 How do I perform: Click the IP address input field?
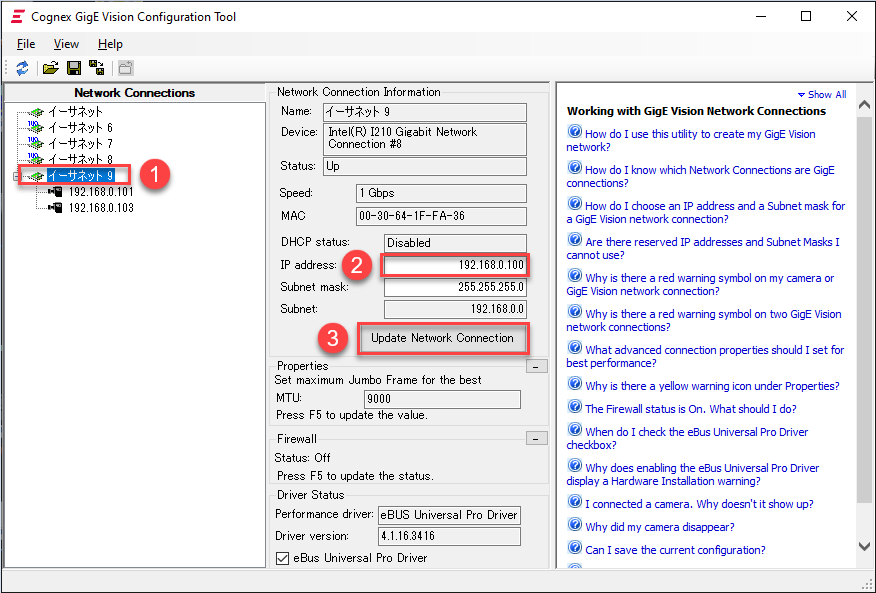pyautogui.click(x=455, y=266)
